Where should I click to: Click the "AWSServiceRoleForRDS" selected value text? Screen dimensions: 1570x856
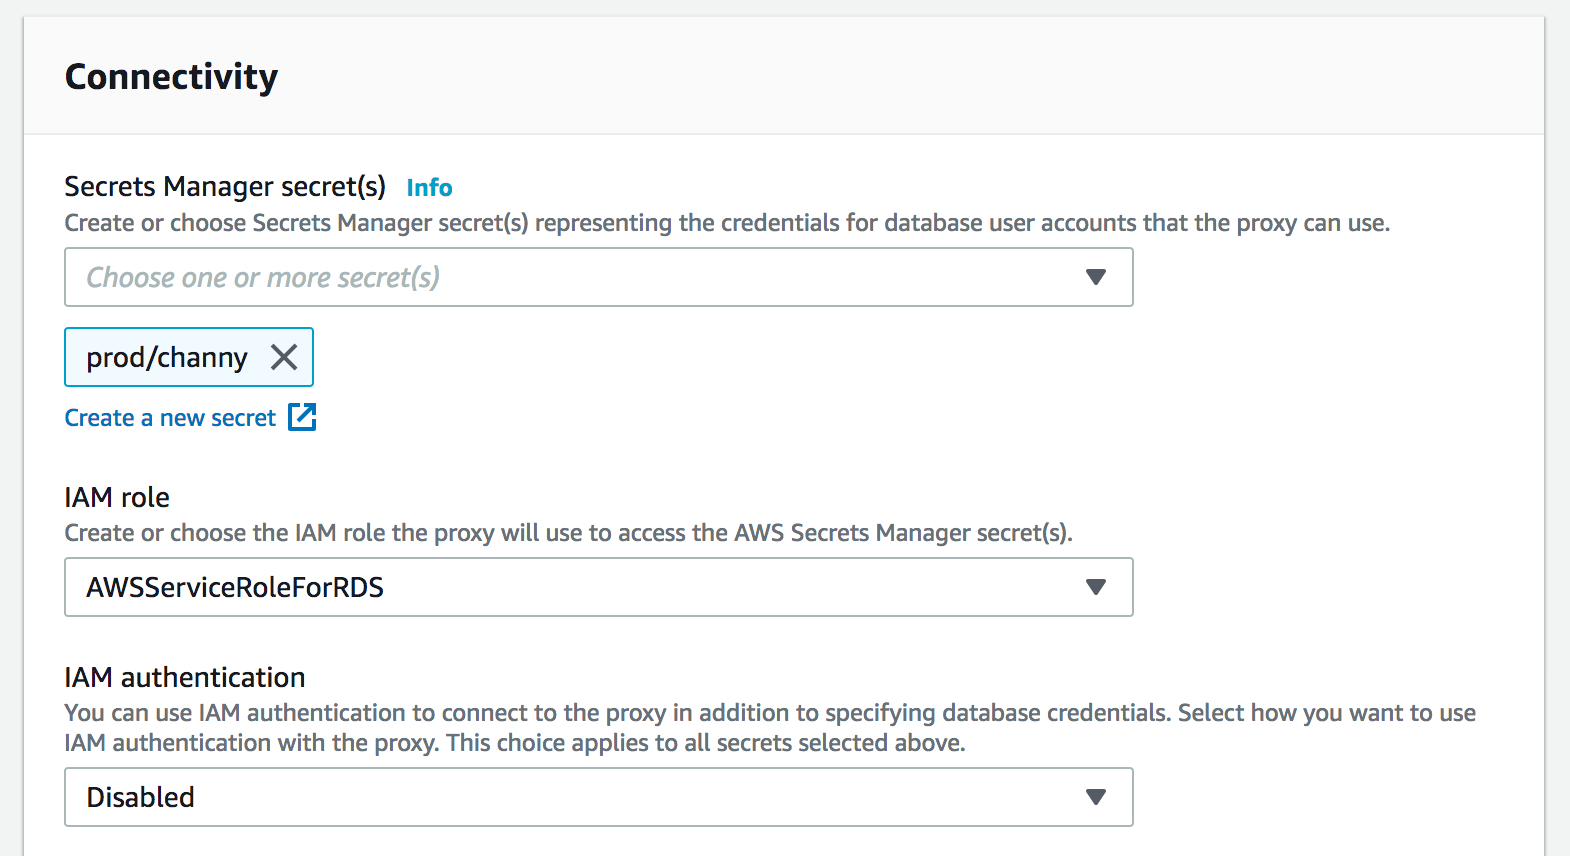235,587
